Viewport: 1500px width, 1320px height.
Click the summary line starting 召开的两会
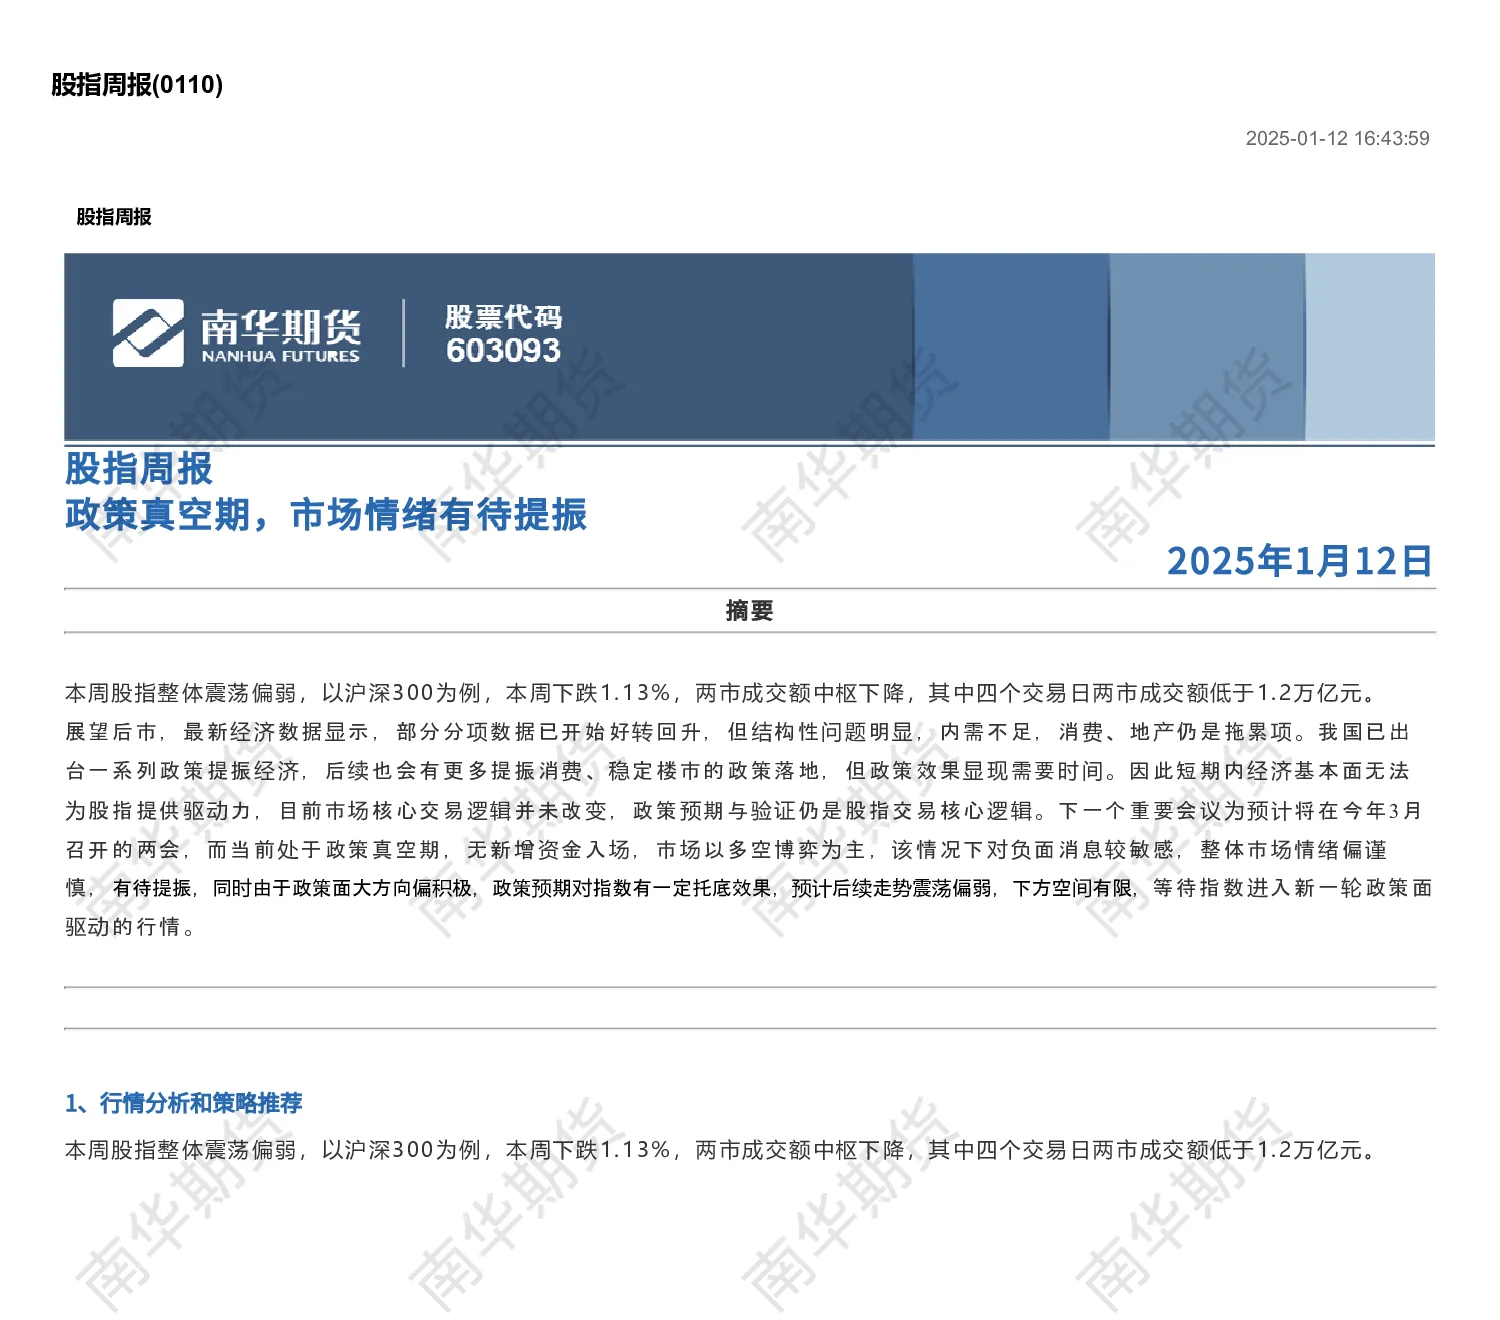727,850
